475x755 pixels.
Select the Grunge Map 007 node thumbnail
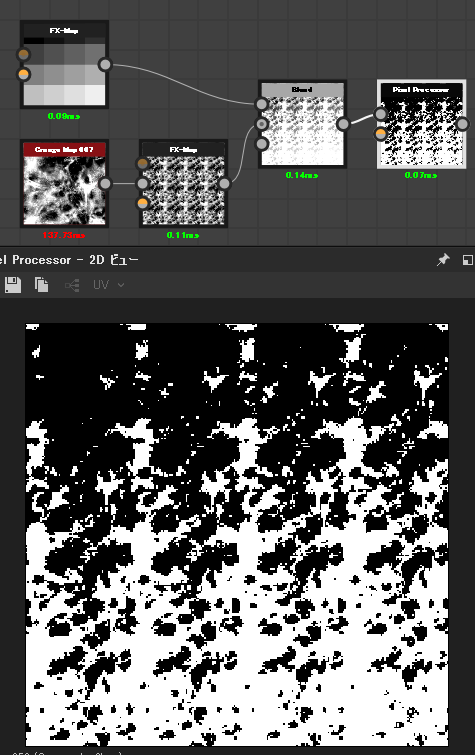pos(64,190)
